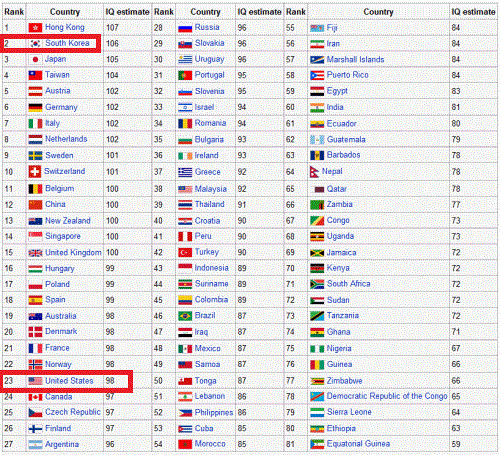Click the Jamaica flag icon
The width and height of the screenshot is (500, 455).
(x=317, y=253)
